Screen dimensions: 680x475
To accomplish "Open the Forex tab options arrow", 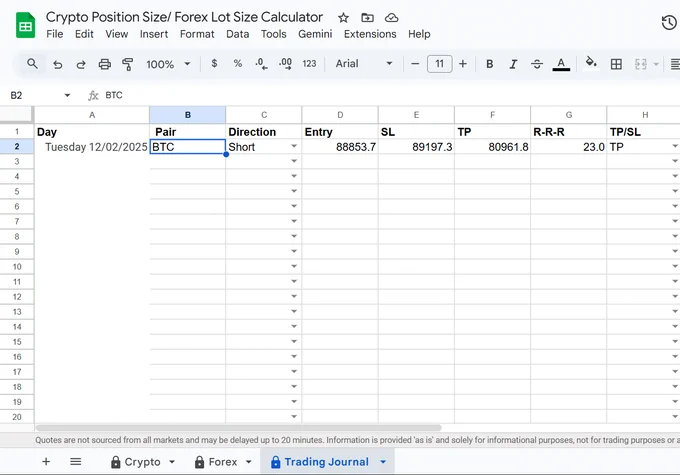I will 248,462.
